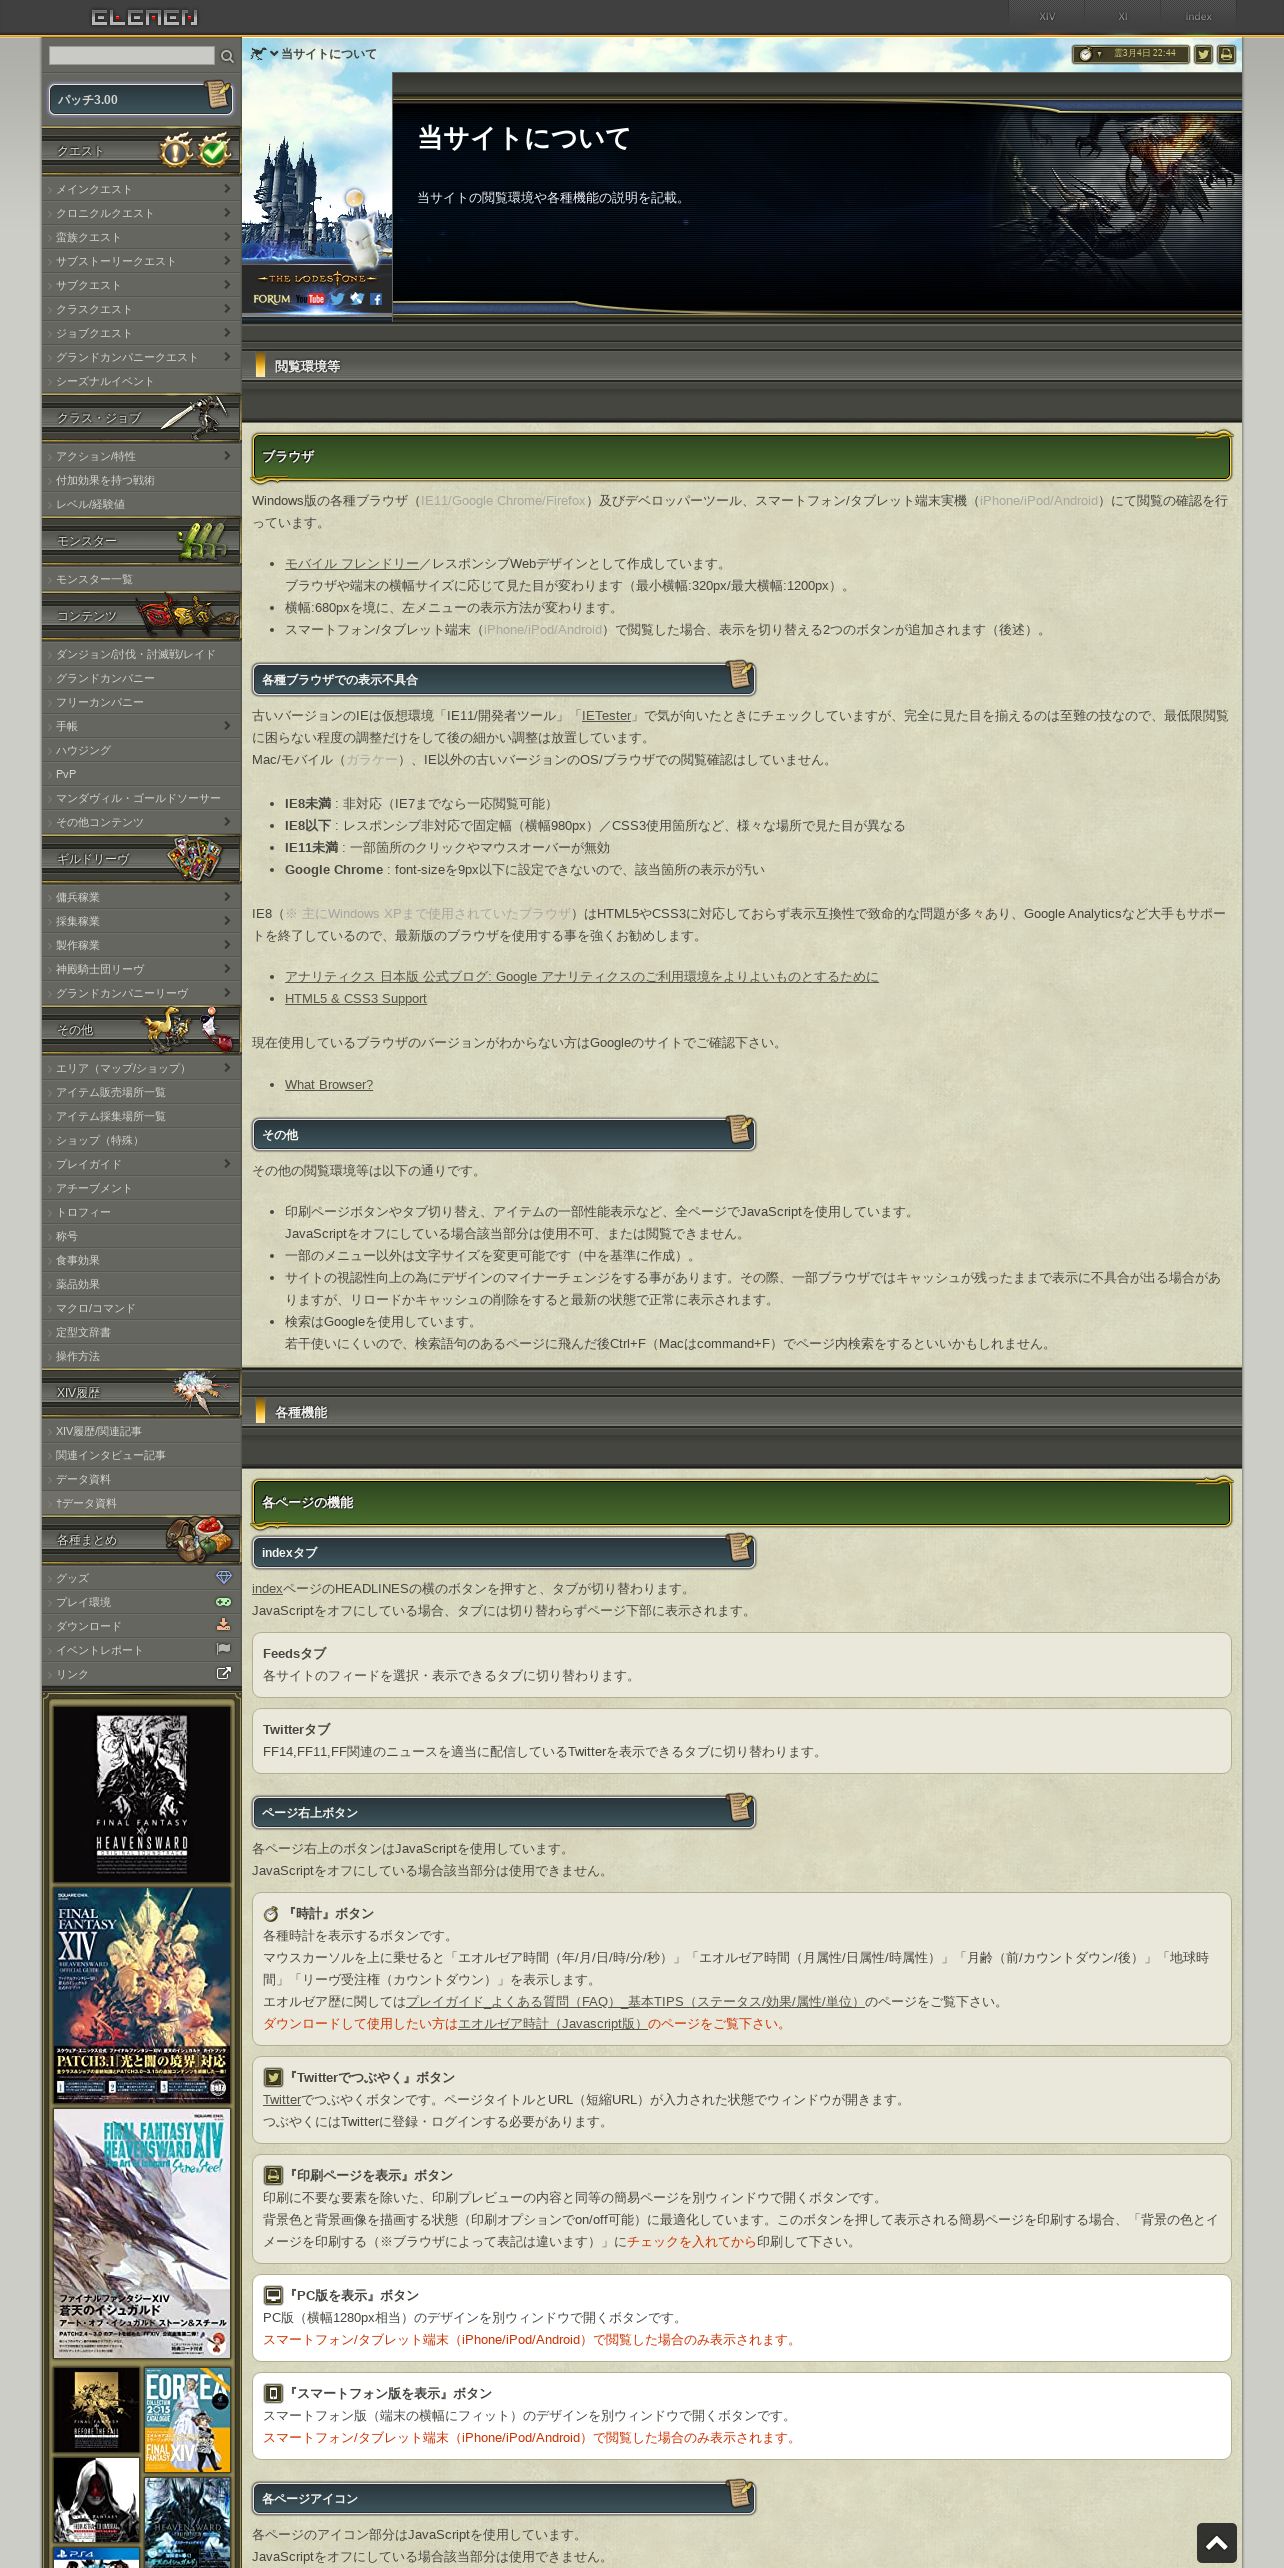This screenshot has height=2568, width=1284.
Task: Click the breadcrumb home icon beside 当サイトについて
Action: (258, 54)
